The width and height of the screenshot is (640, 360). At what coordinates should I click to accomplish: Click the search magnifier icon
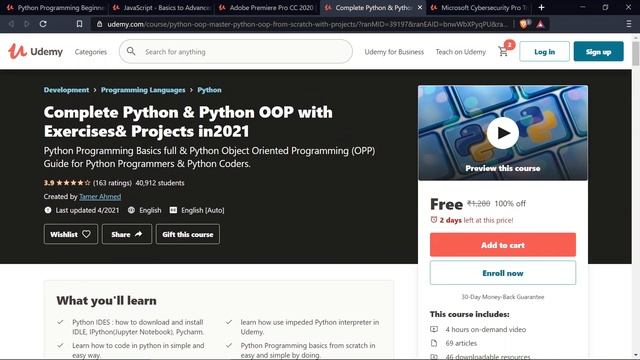[131, 51]
